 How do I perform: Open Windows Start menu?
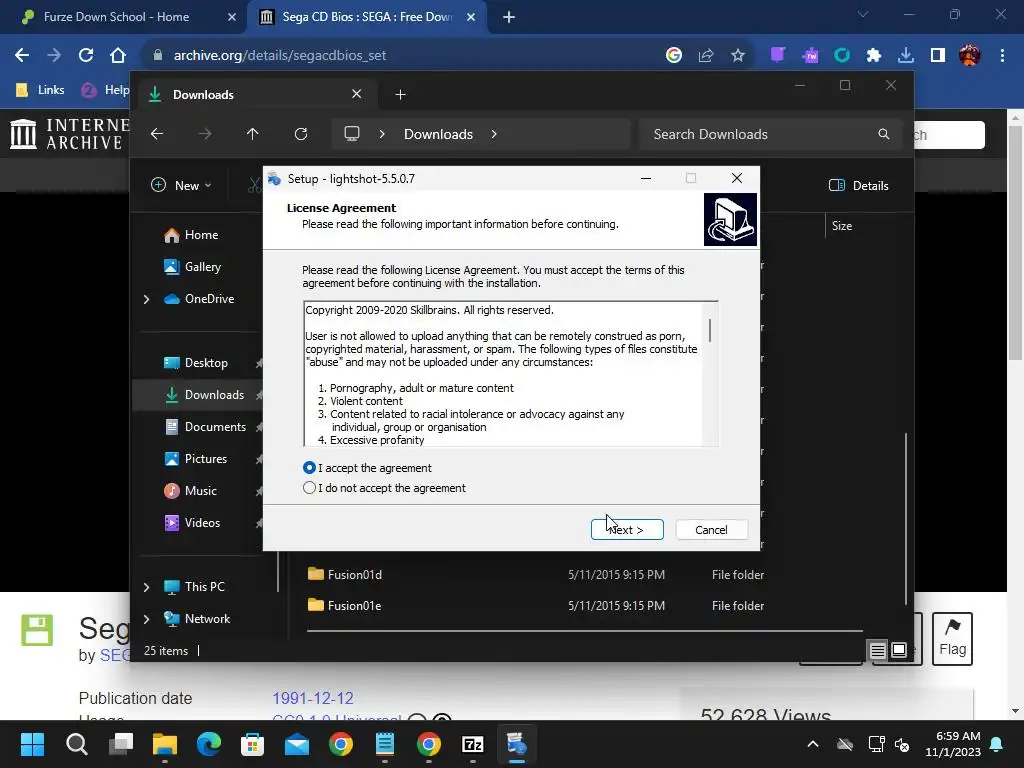pyautogui.click(x=32, y=744)
